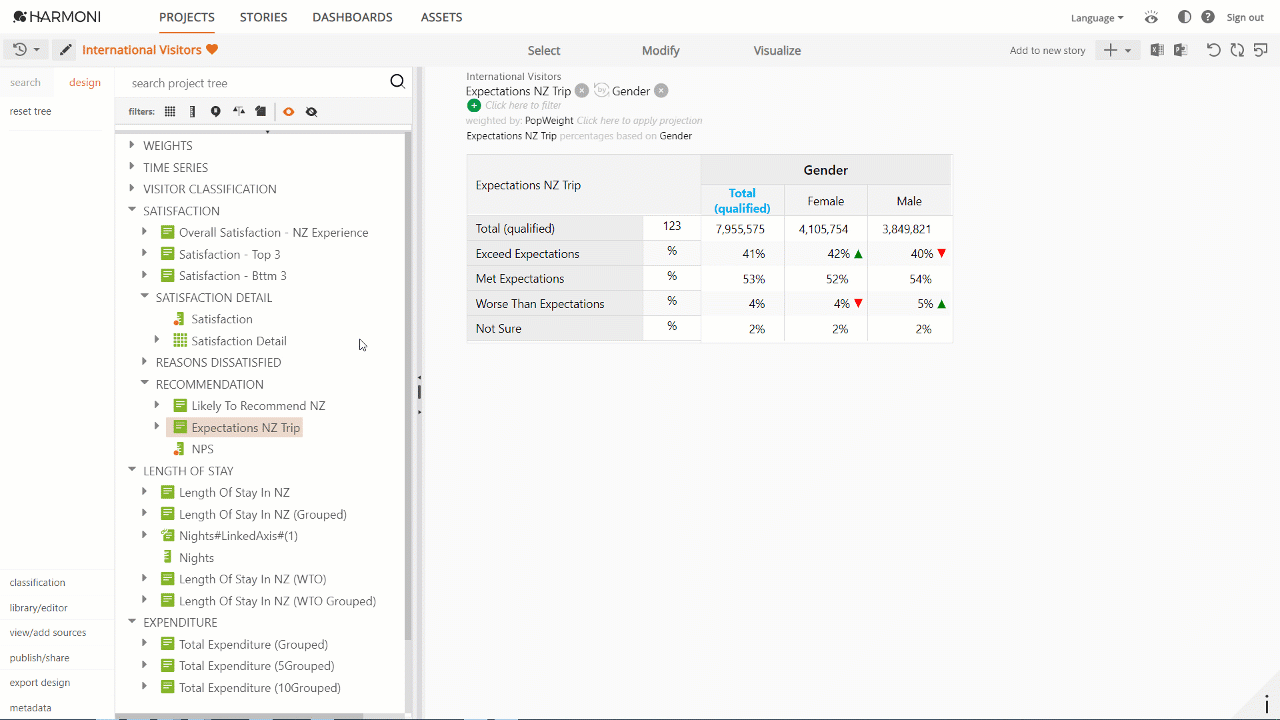Click Add to new story
The width and height of the screenshot is (1280, 720).
pyautogui.click(x=1047, y=50)
